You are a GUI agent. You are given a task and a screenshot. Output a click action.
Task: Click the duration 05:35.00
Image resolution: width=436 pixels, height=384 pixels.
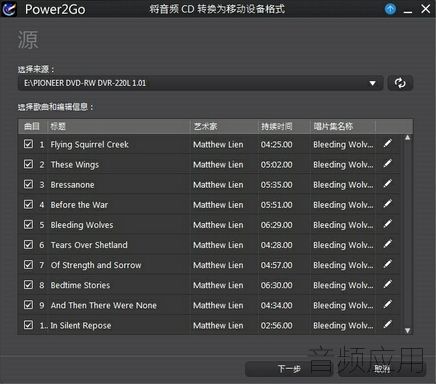tap(276, 185)
